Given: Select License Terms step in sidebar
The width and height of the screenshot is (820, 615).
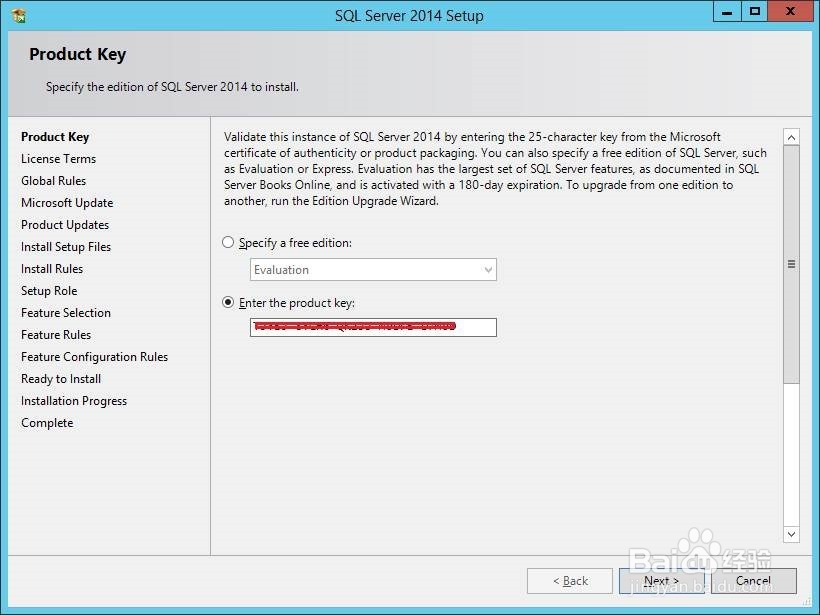Looking at the screenshot, I should coord(59,159).
